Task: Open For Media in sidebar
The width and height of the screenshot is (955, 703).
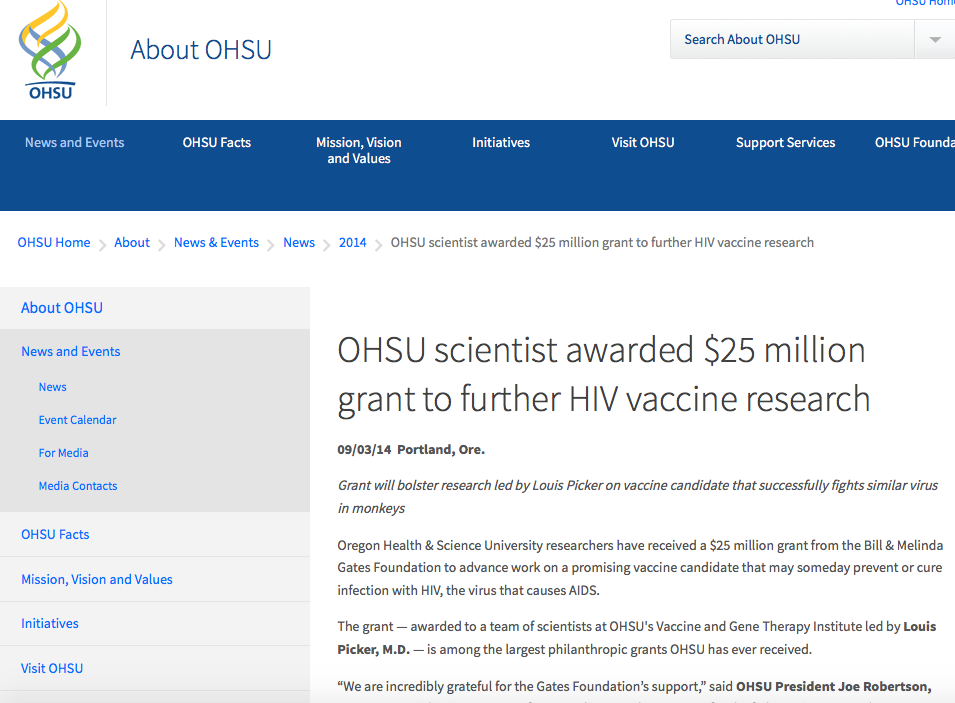Action: pyautogui.click(x=63, y=453)
